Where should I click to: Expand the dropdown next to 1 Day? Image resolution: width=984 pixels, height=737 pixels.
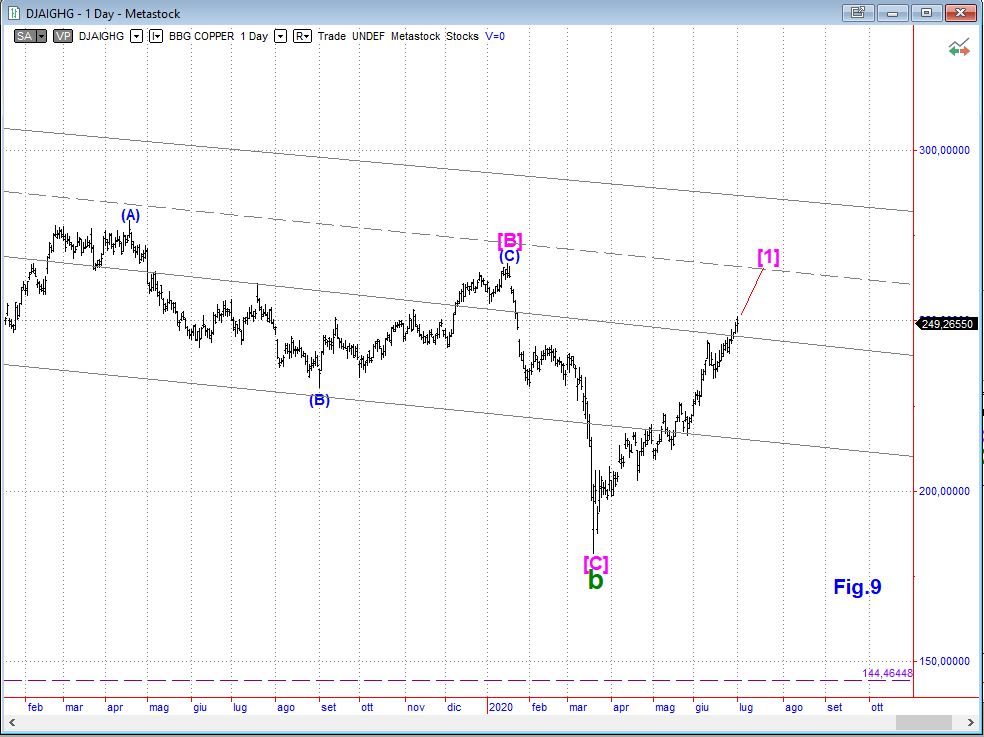[x=281, y=36]
